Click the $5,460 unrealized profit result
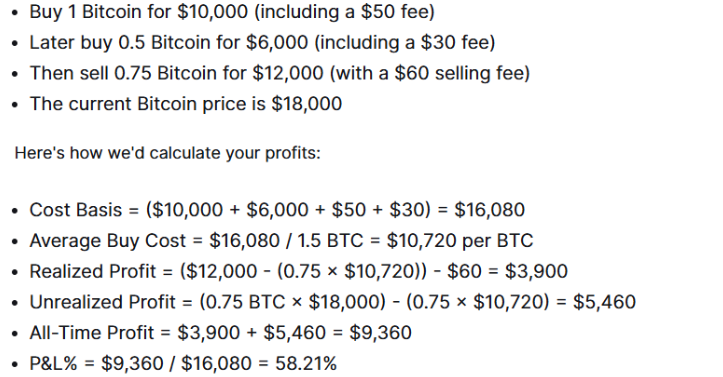 (604, 302)
